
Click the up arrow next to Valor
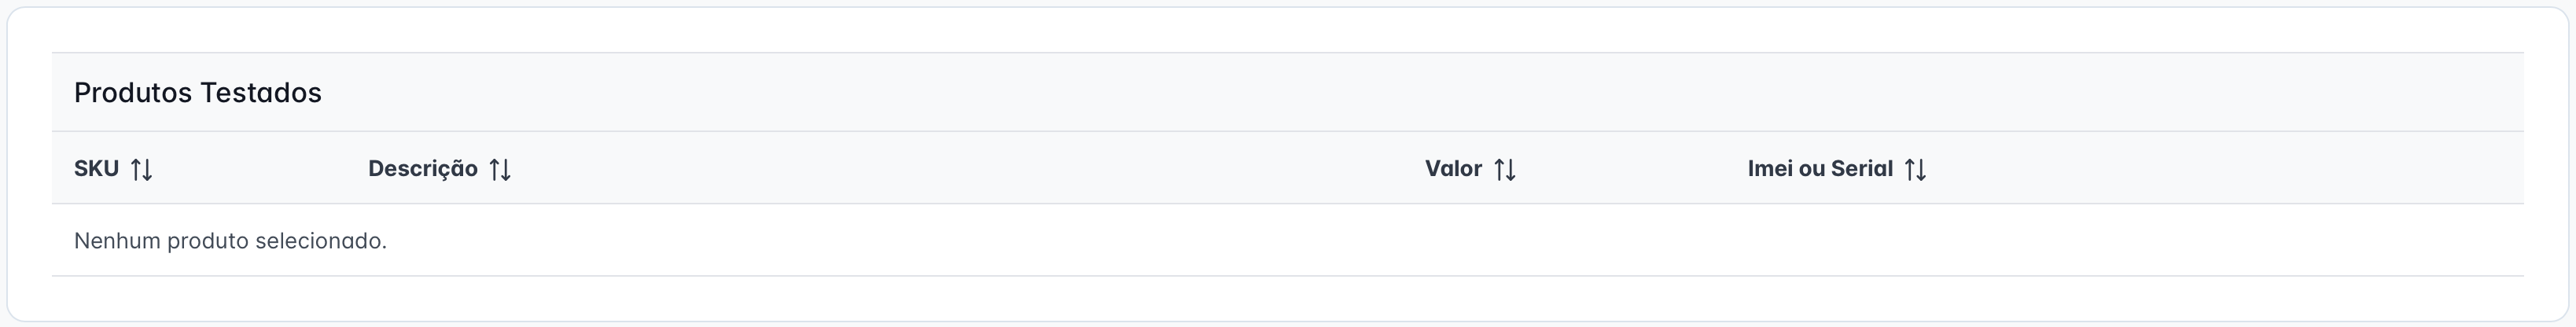(1500, 169)
